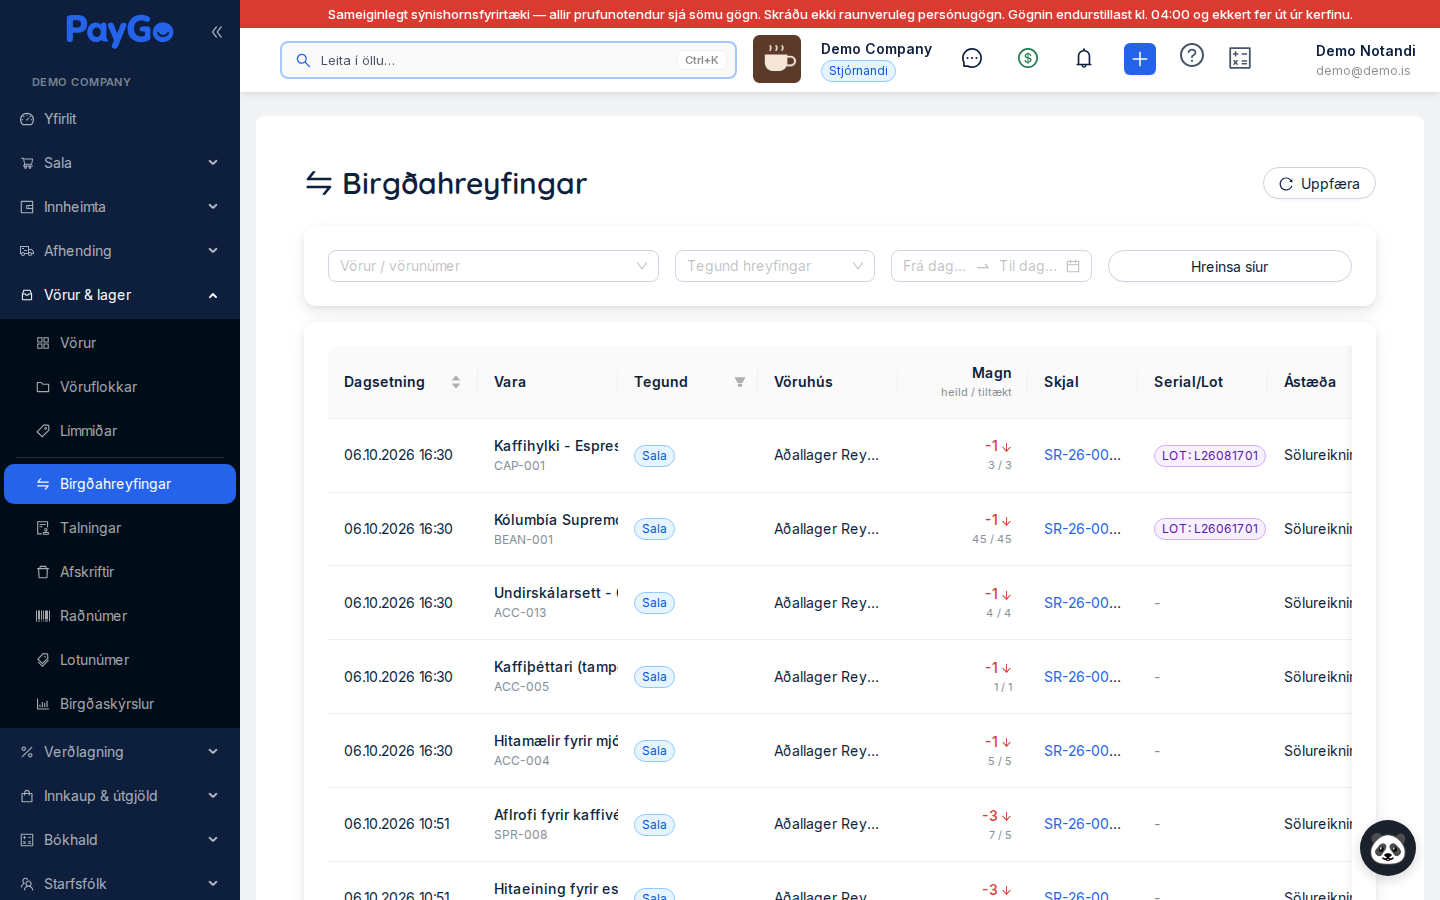The height and width of the screenshot is (900, 1440).
Task: Focus the Leita í öllu search field
Action: point(508,60)
